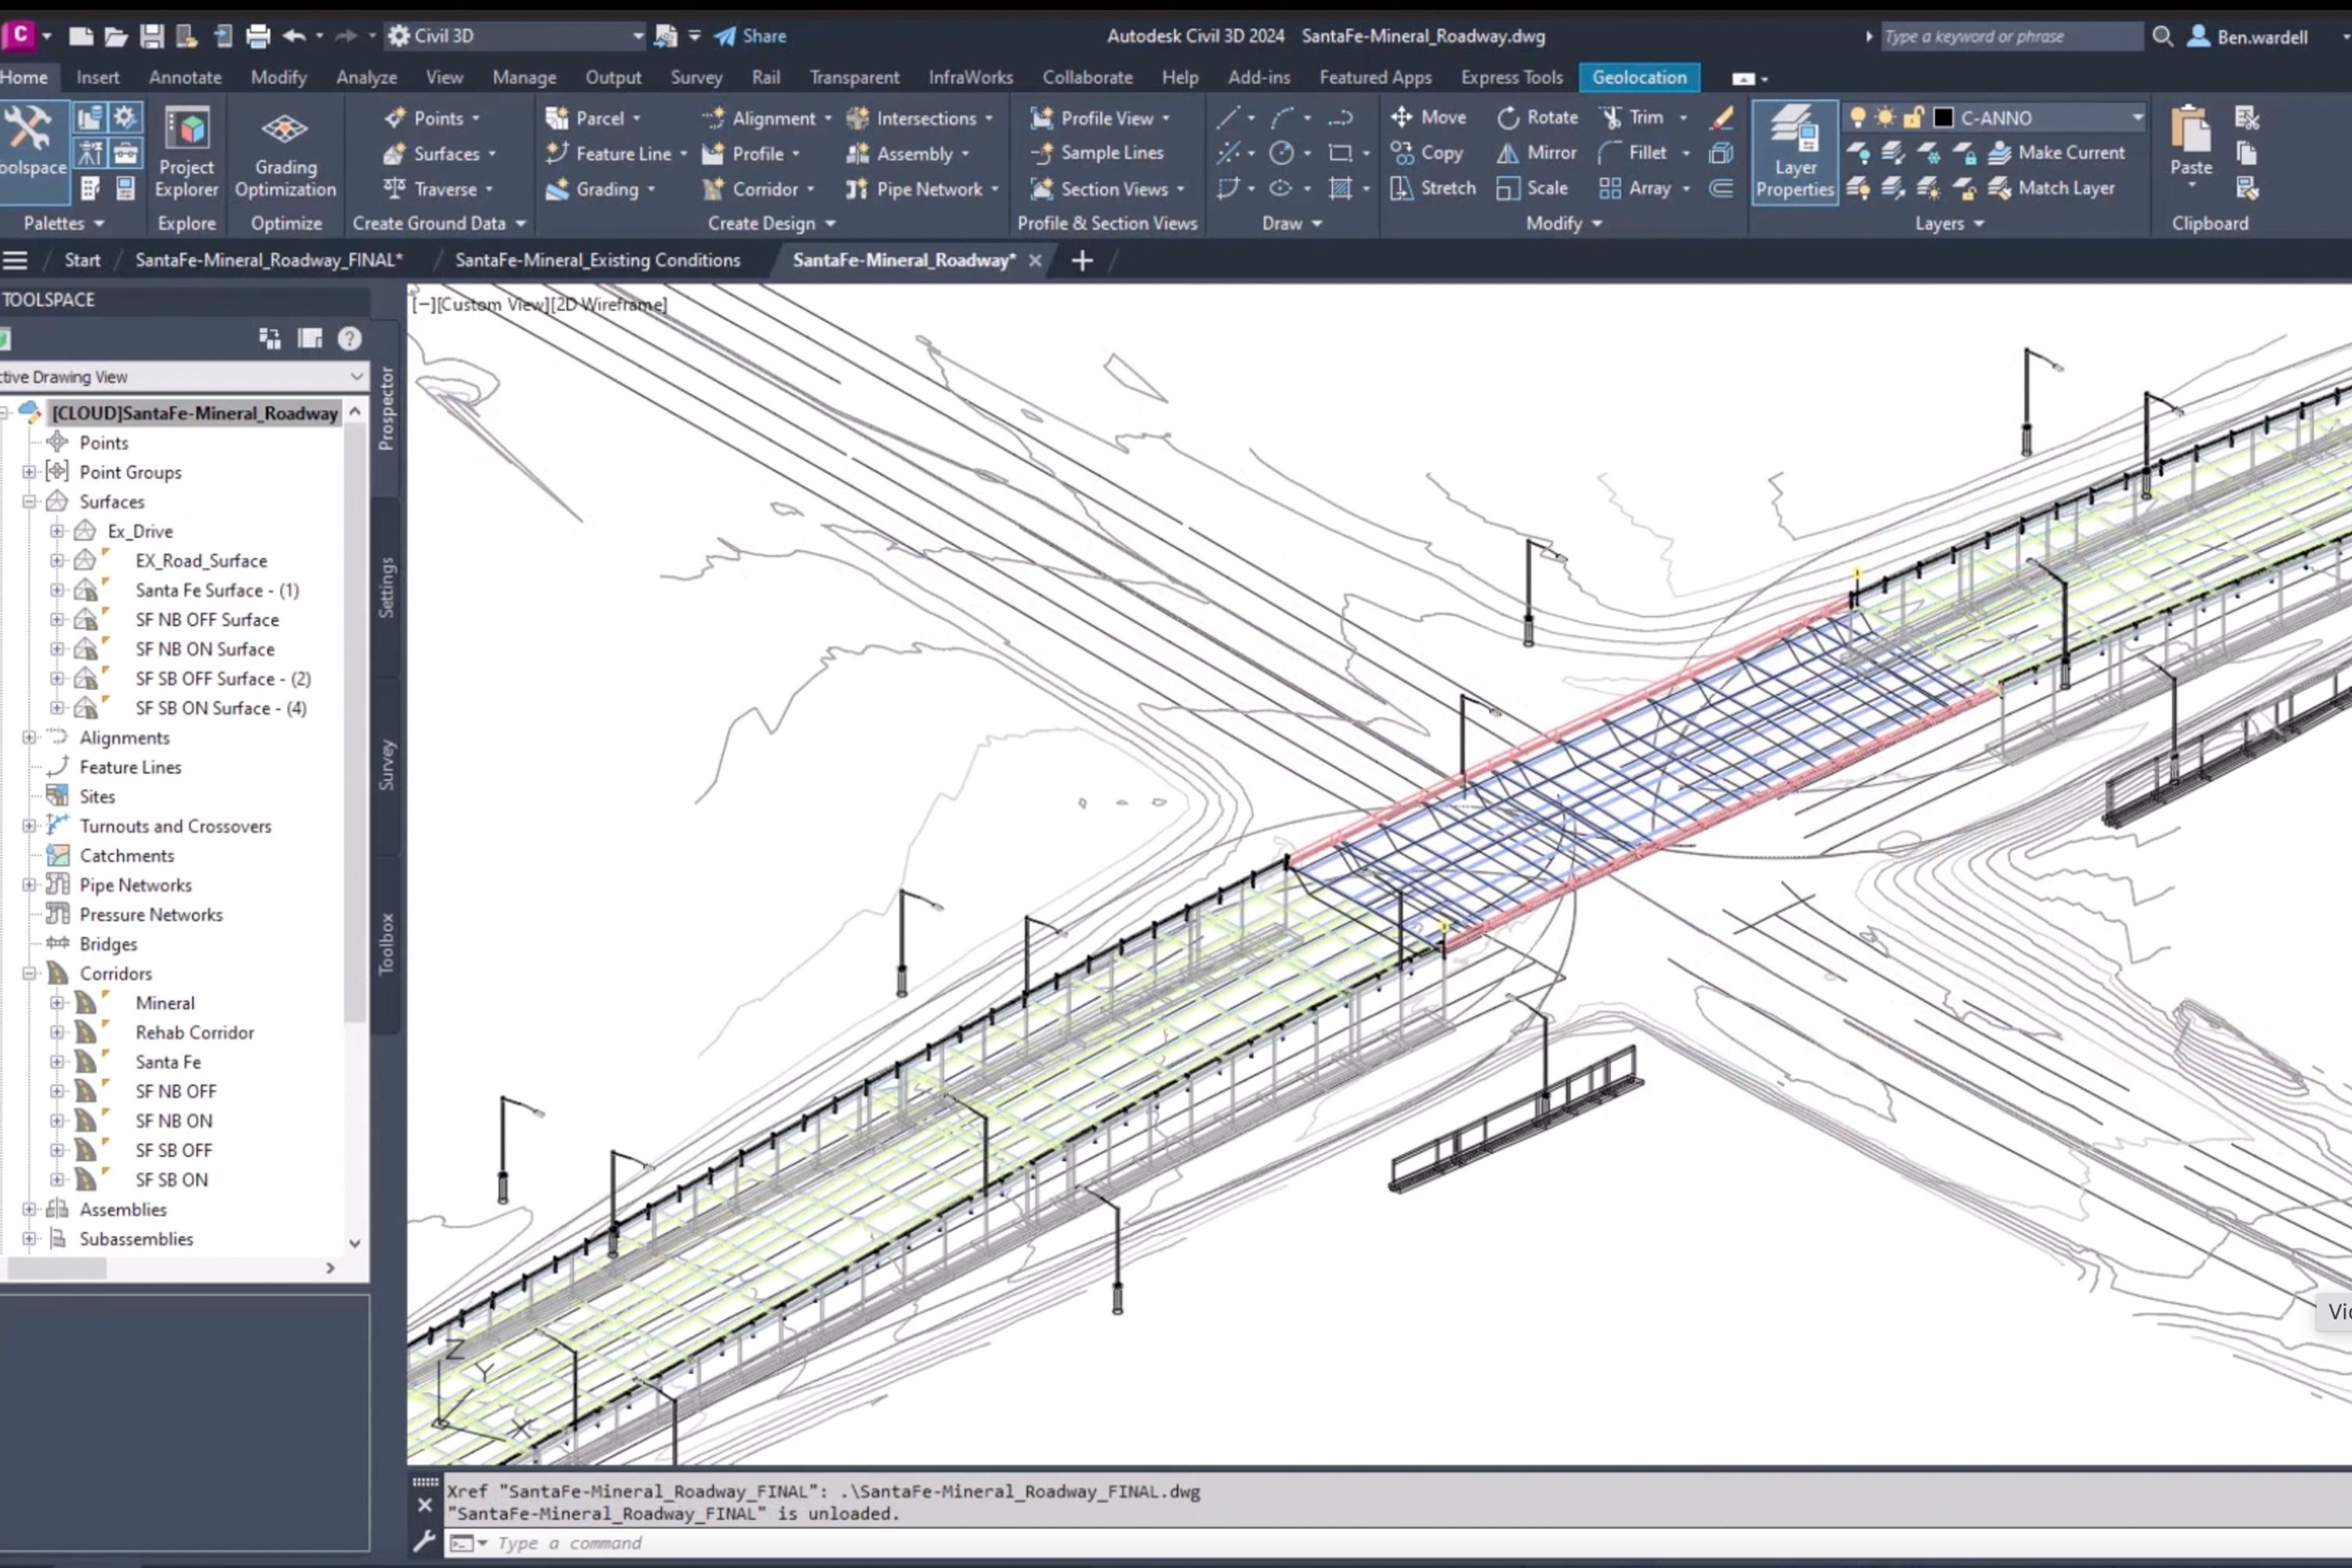Click Match Layer tool

pyautogui.click(x=2052, y=188)
